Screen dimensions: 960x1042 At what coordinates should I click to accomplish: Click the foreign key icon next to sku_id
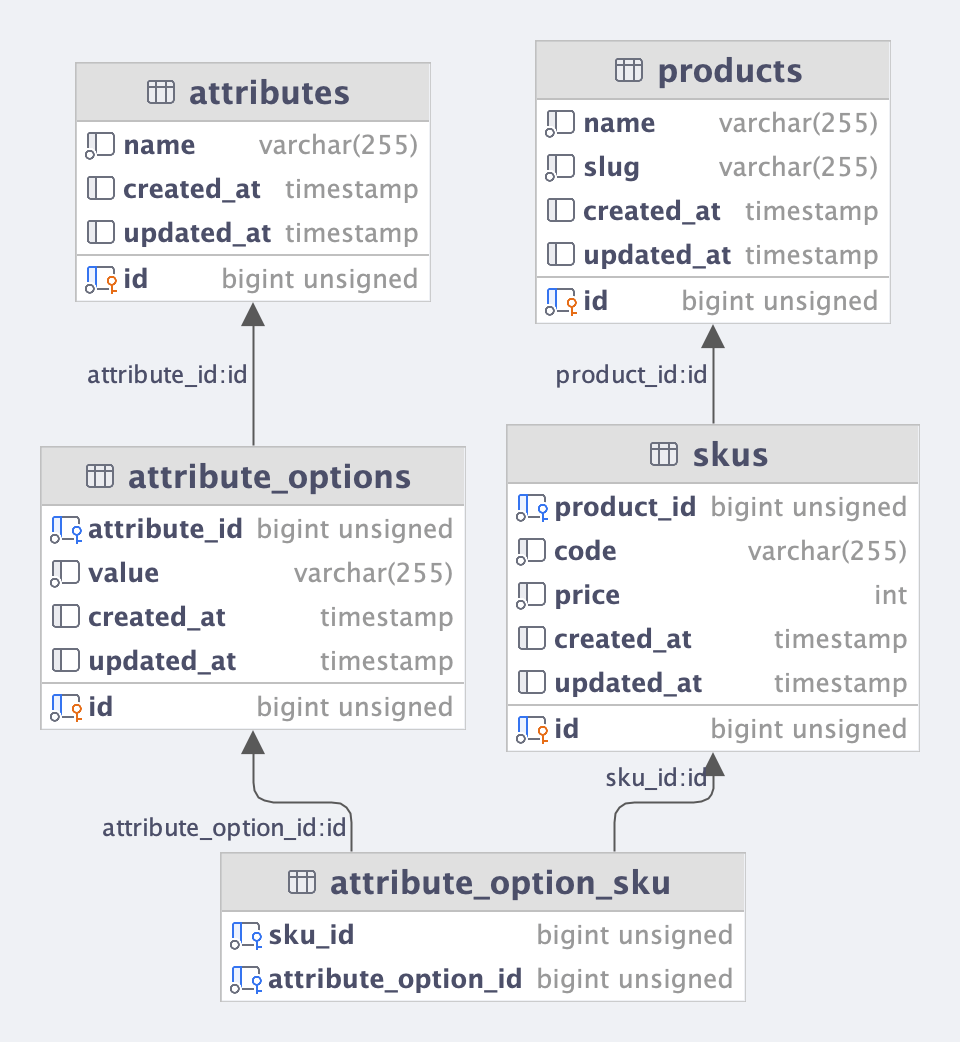click(246, 935)
